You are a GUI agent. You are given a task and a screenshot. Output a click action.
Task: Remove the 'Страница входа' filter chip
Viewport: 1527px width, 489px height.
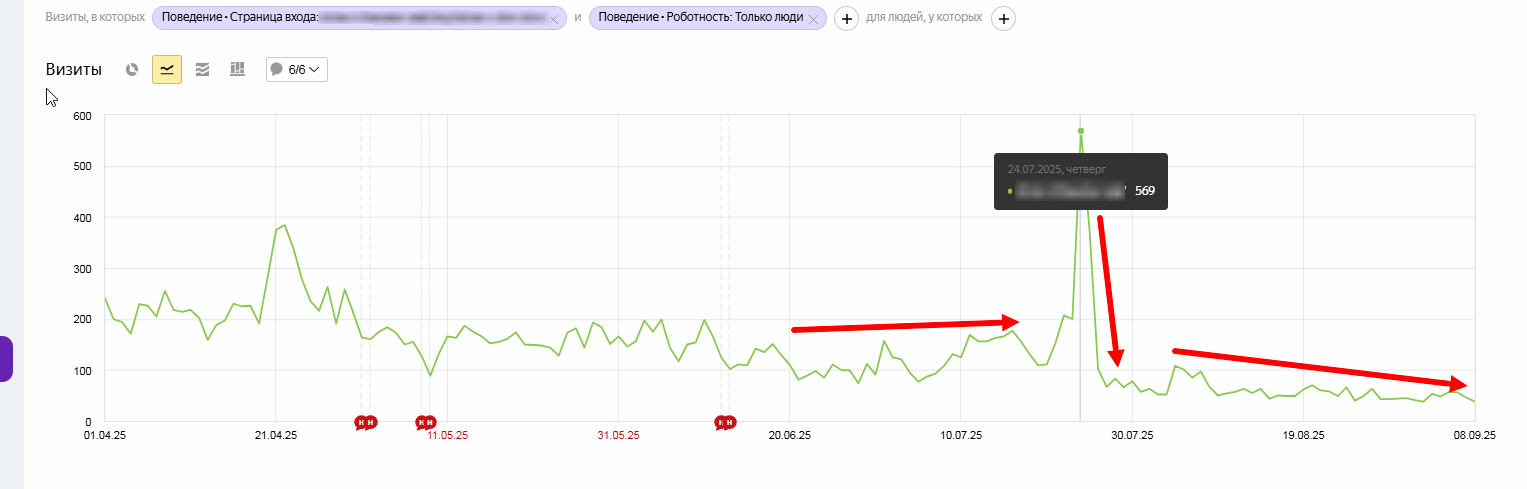point(554,19)
